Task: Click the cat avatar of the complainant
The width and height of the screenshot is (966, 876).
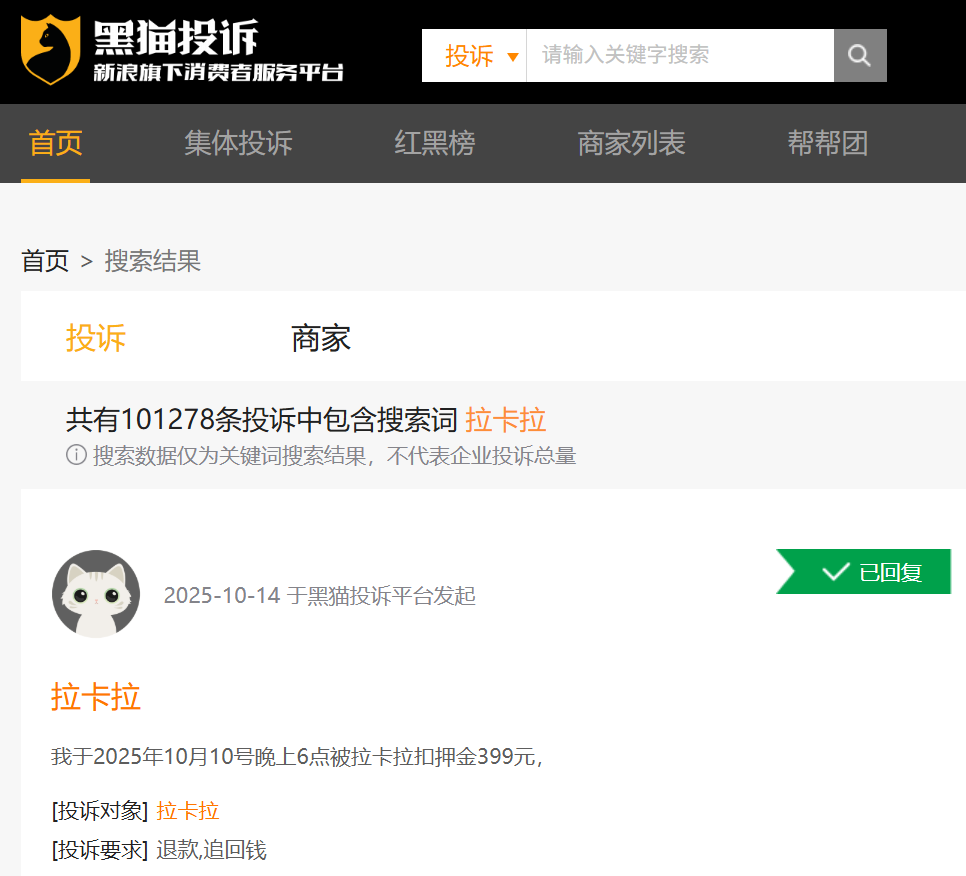Action: [96, 594]
